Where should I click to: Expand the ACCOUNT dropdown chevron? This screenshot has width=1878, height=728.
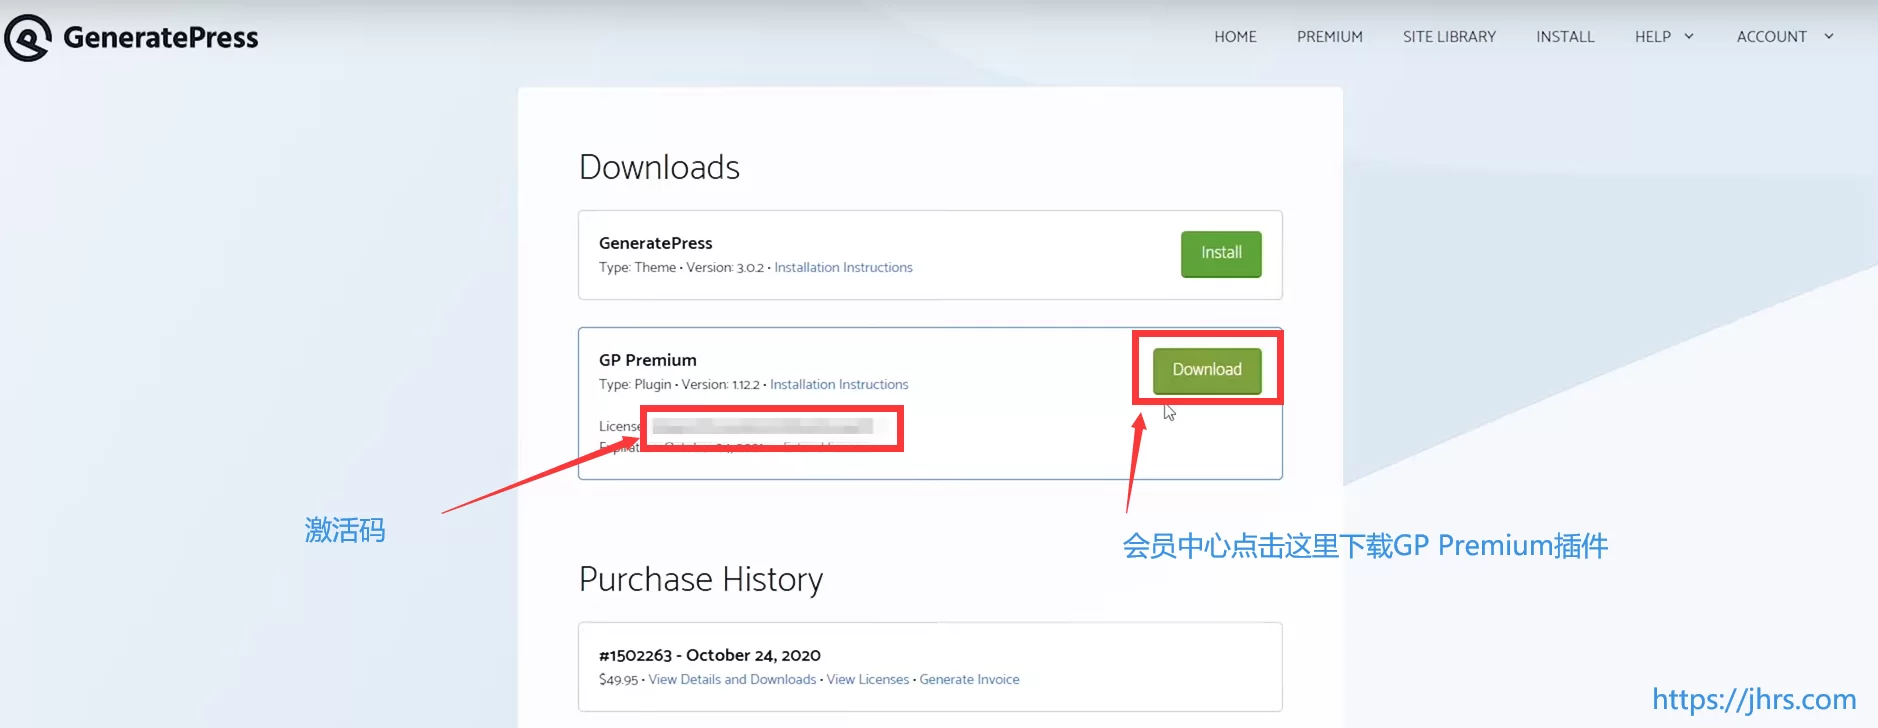pyautogui.click(x=1829, y=37)
